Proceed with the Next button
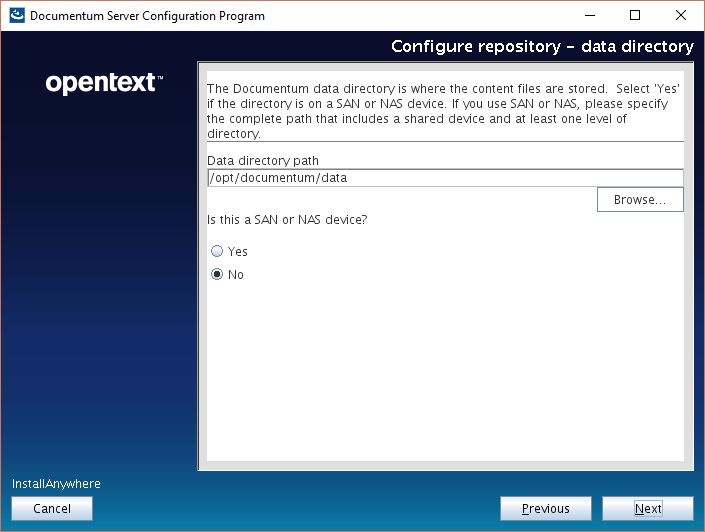This screenshot has width=705, height=532. click(647, 509)
